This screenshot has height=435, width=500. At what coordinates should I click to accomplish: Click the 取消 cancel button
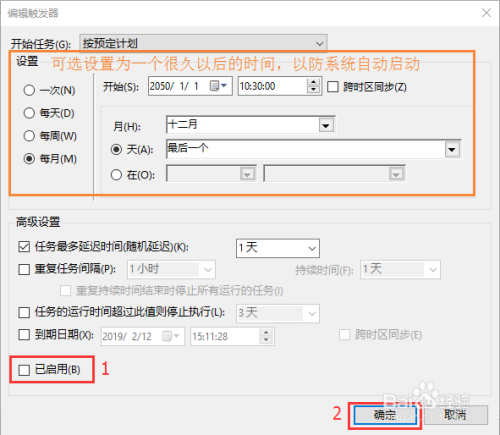tap(455, 415)
